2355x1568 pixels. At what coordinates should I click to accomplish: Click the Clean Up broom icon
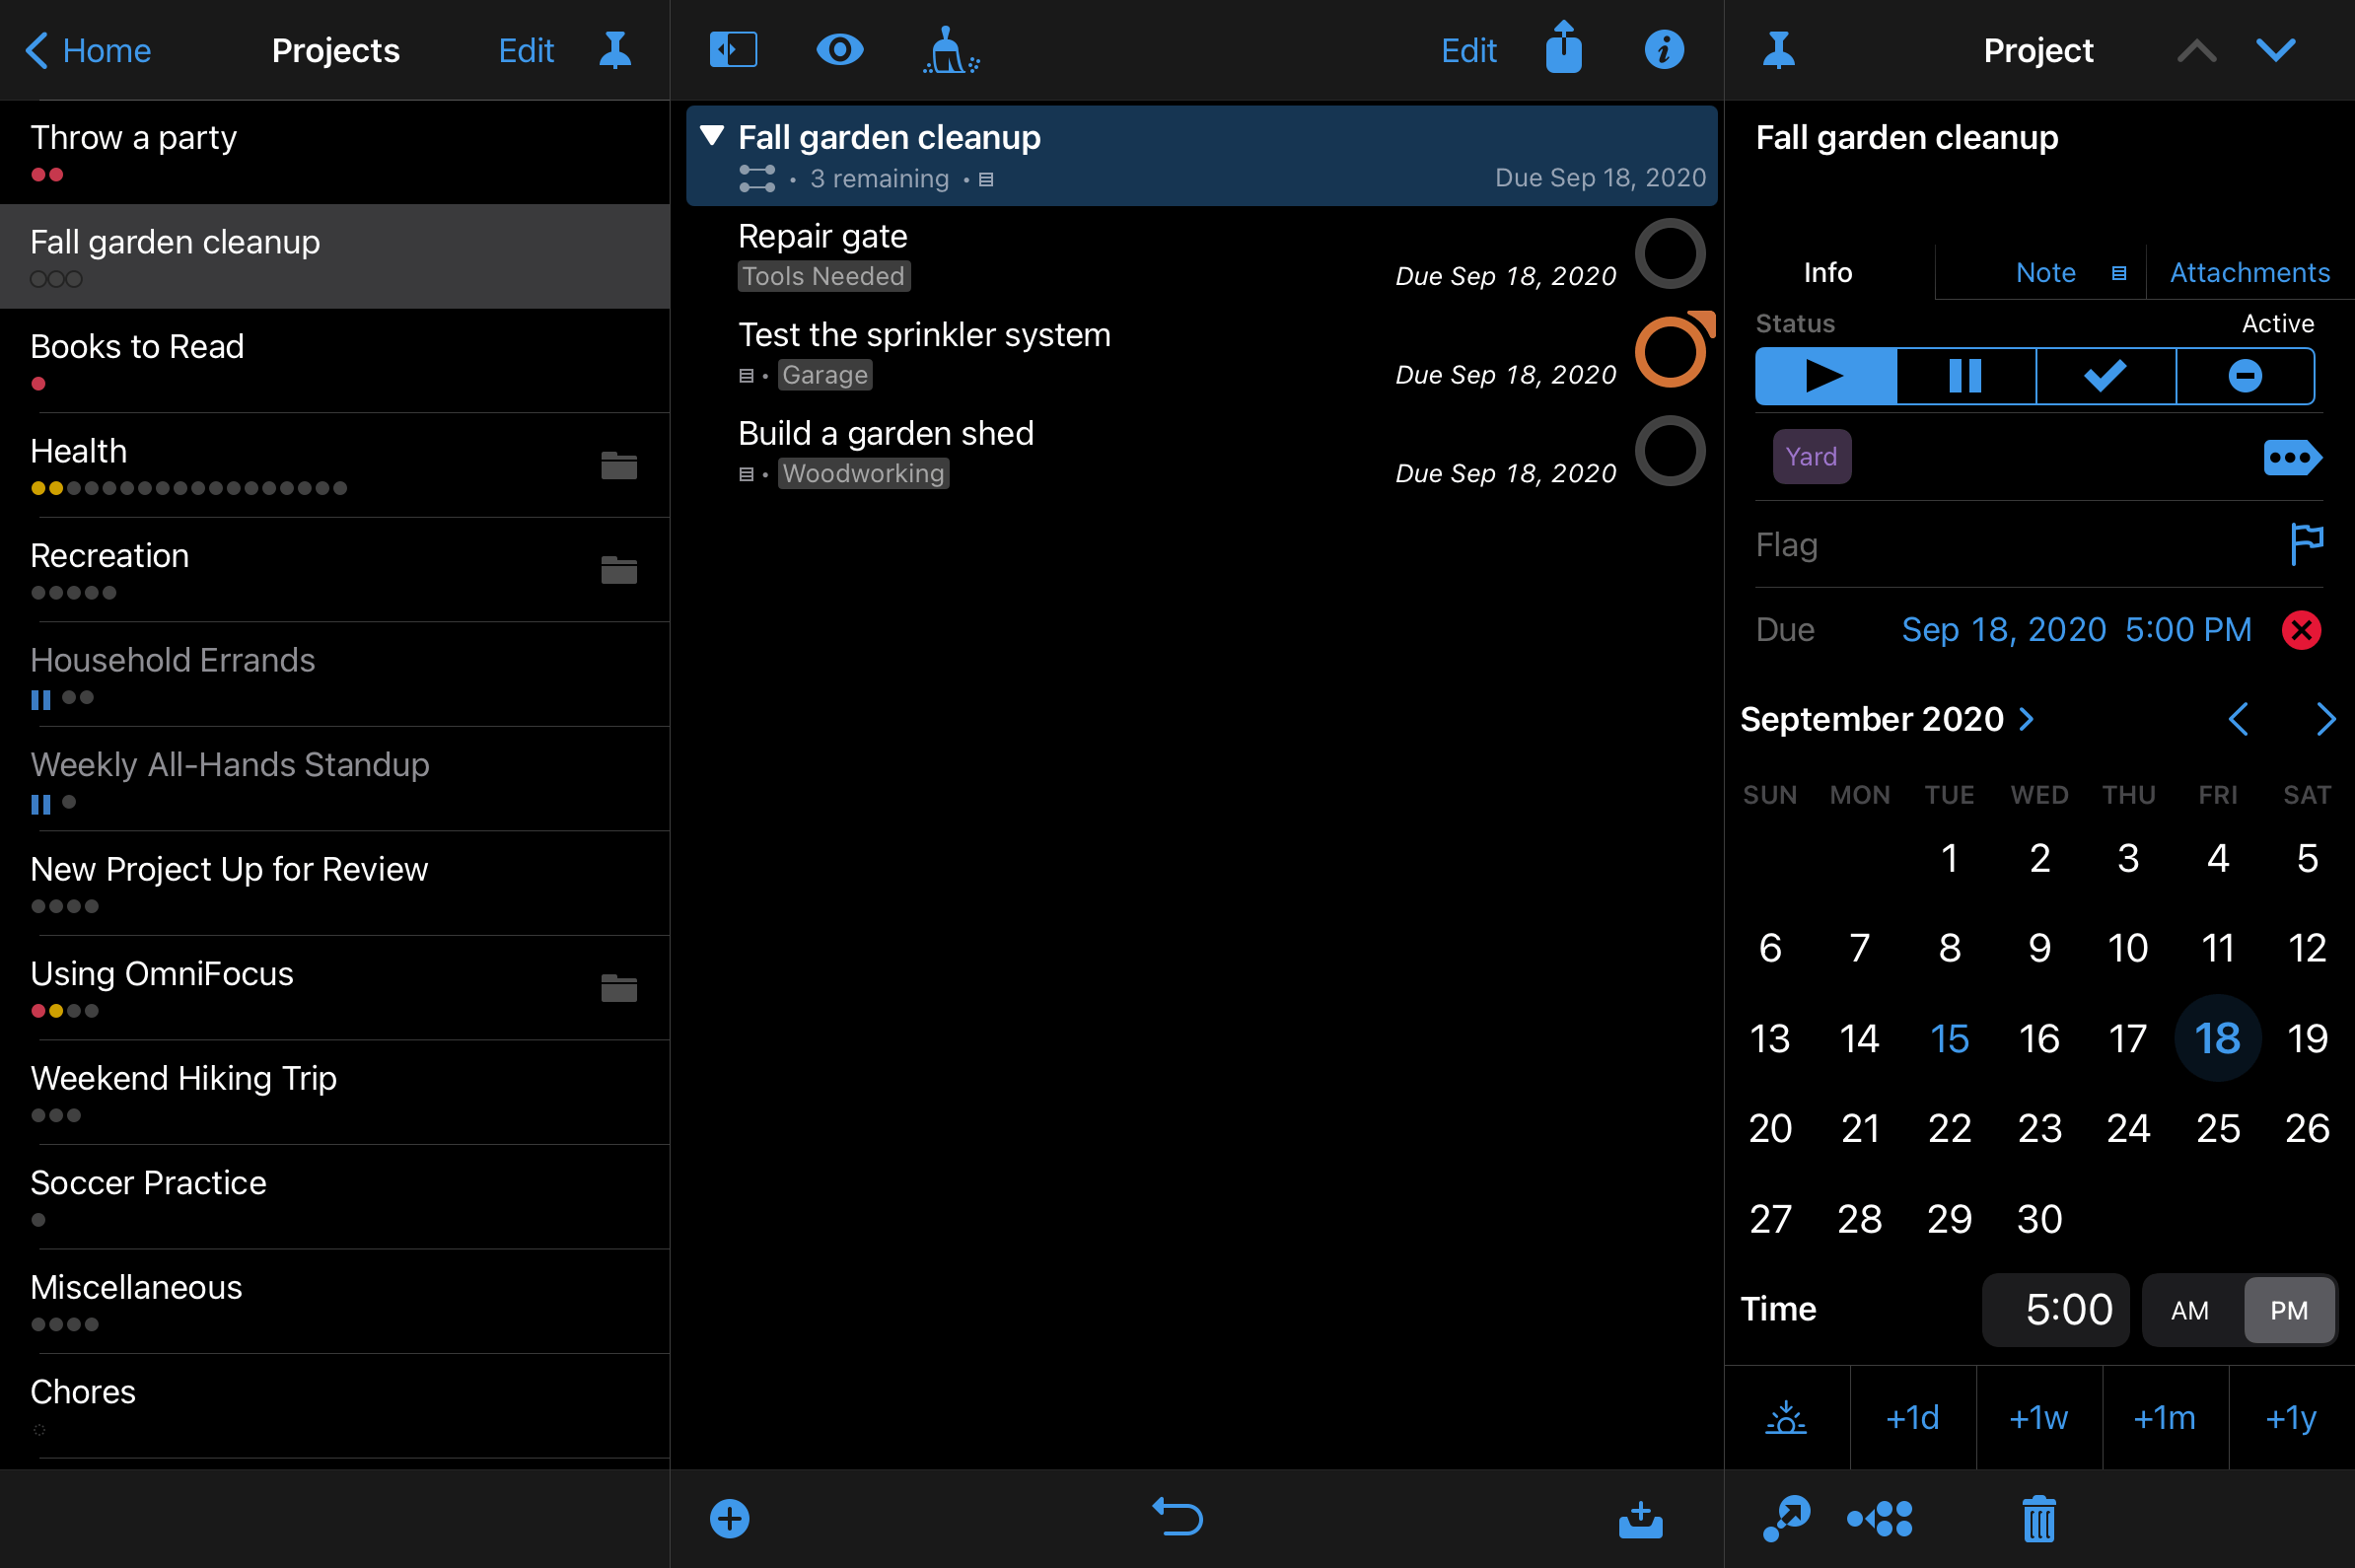pos(949,50)
